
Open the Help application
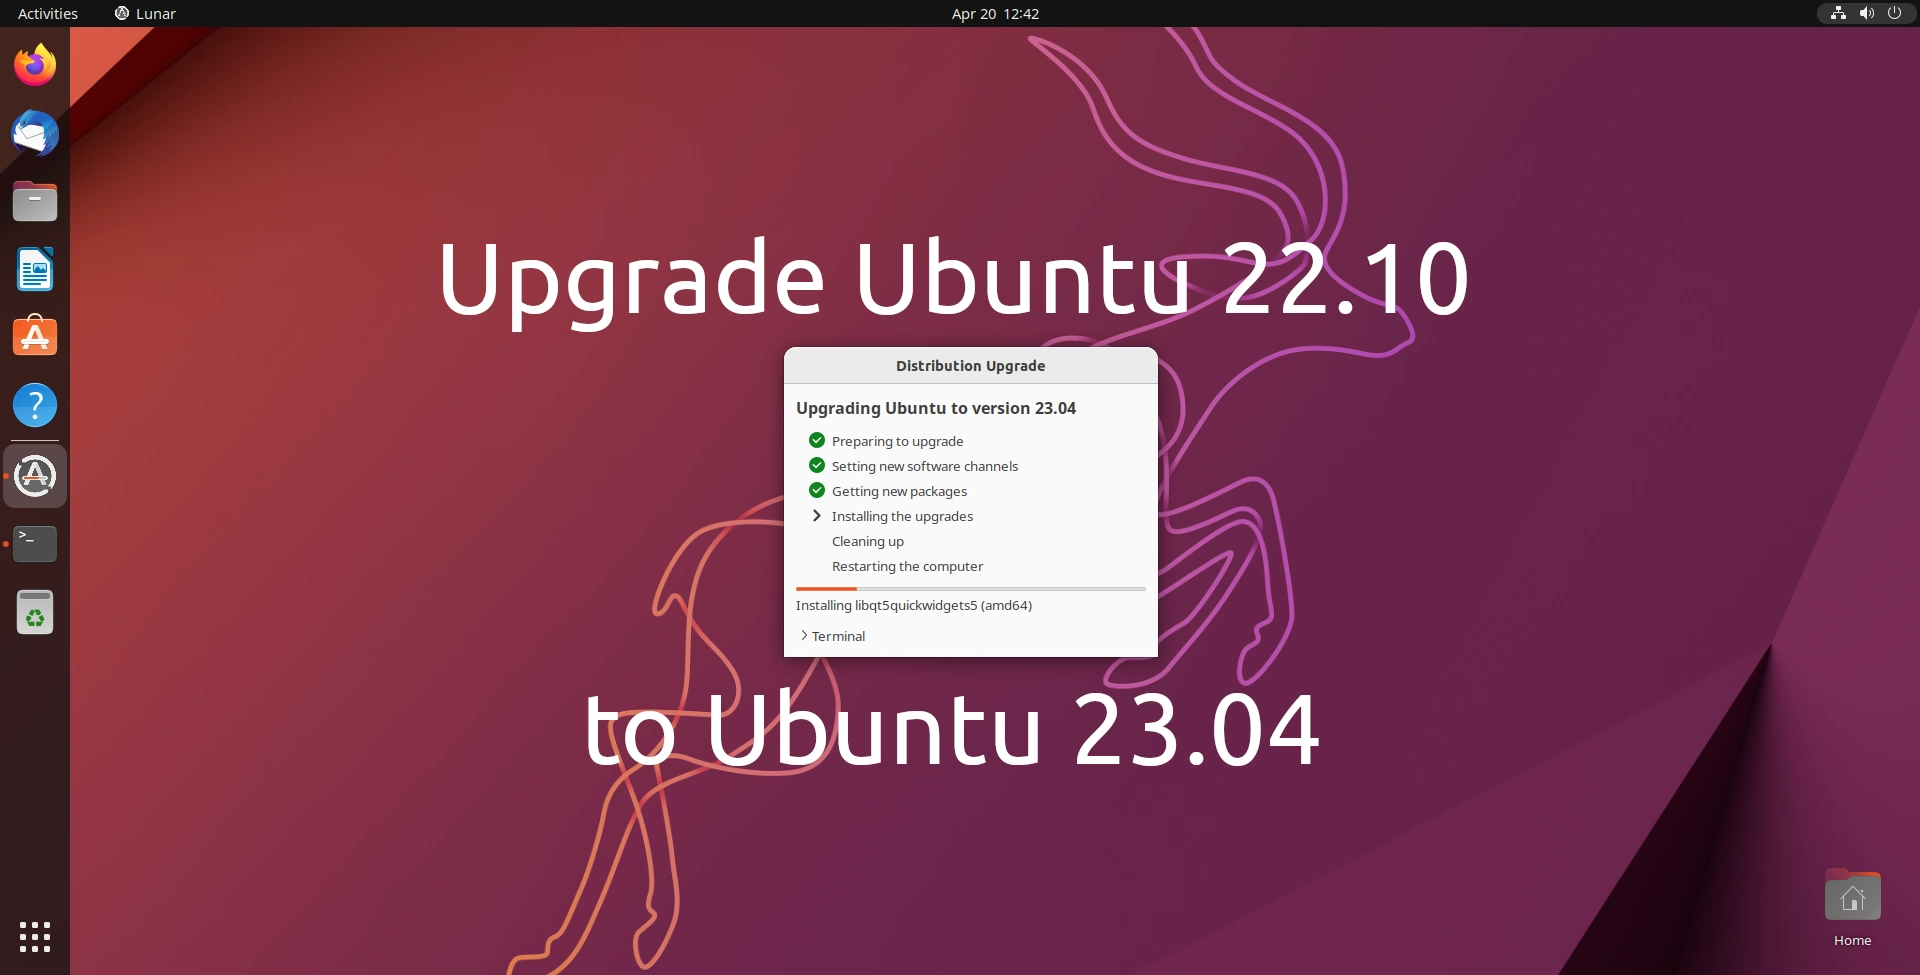pyautogui.click(x=35, y=405)
